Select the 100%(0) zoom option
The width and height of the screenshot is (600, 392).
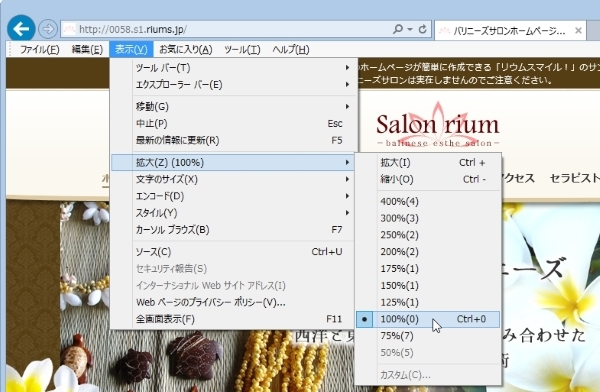pyautogui.click(x=428, y=319)
